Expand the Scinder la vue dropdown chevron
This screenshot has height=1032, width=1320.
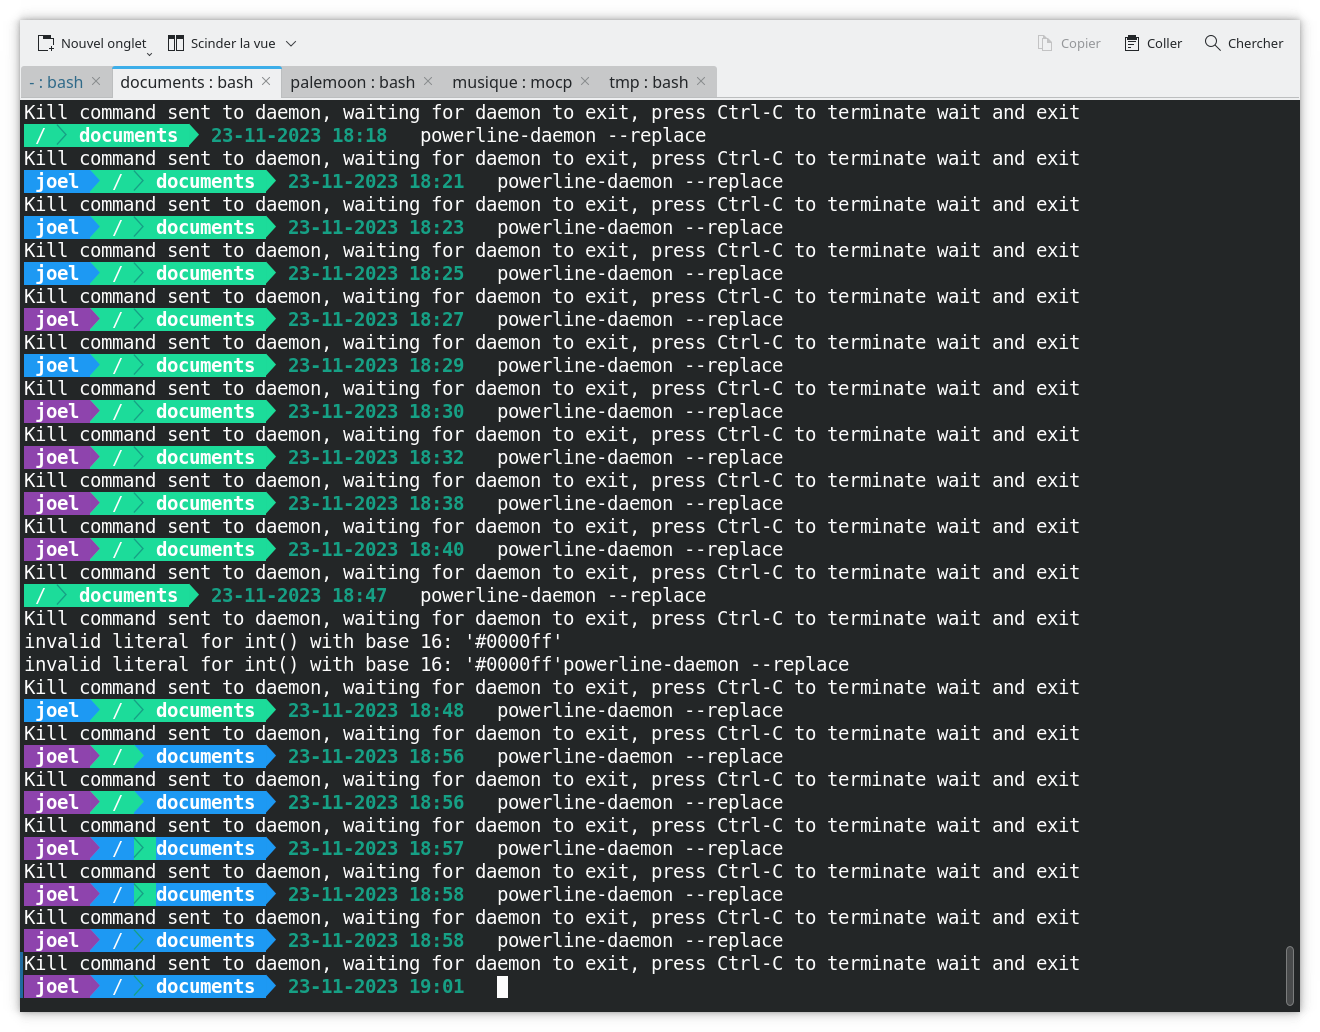(291, 44)
